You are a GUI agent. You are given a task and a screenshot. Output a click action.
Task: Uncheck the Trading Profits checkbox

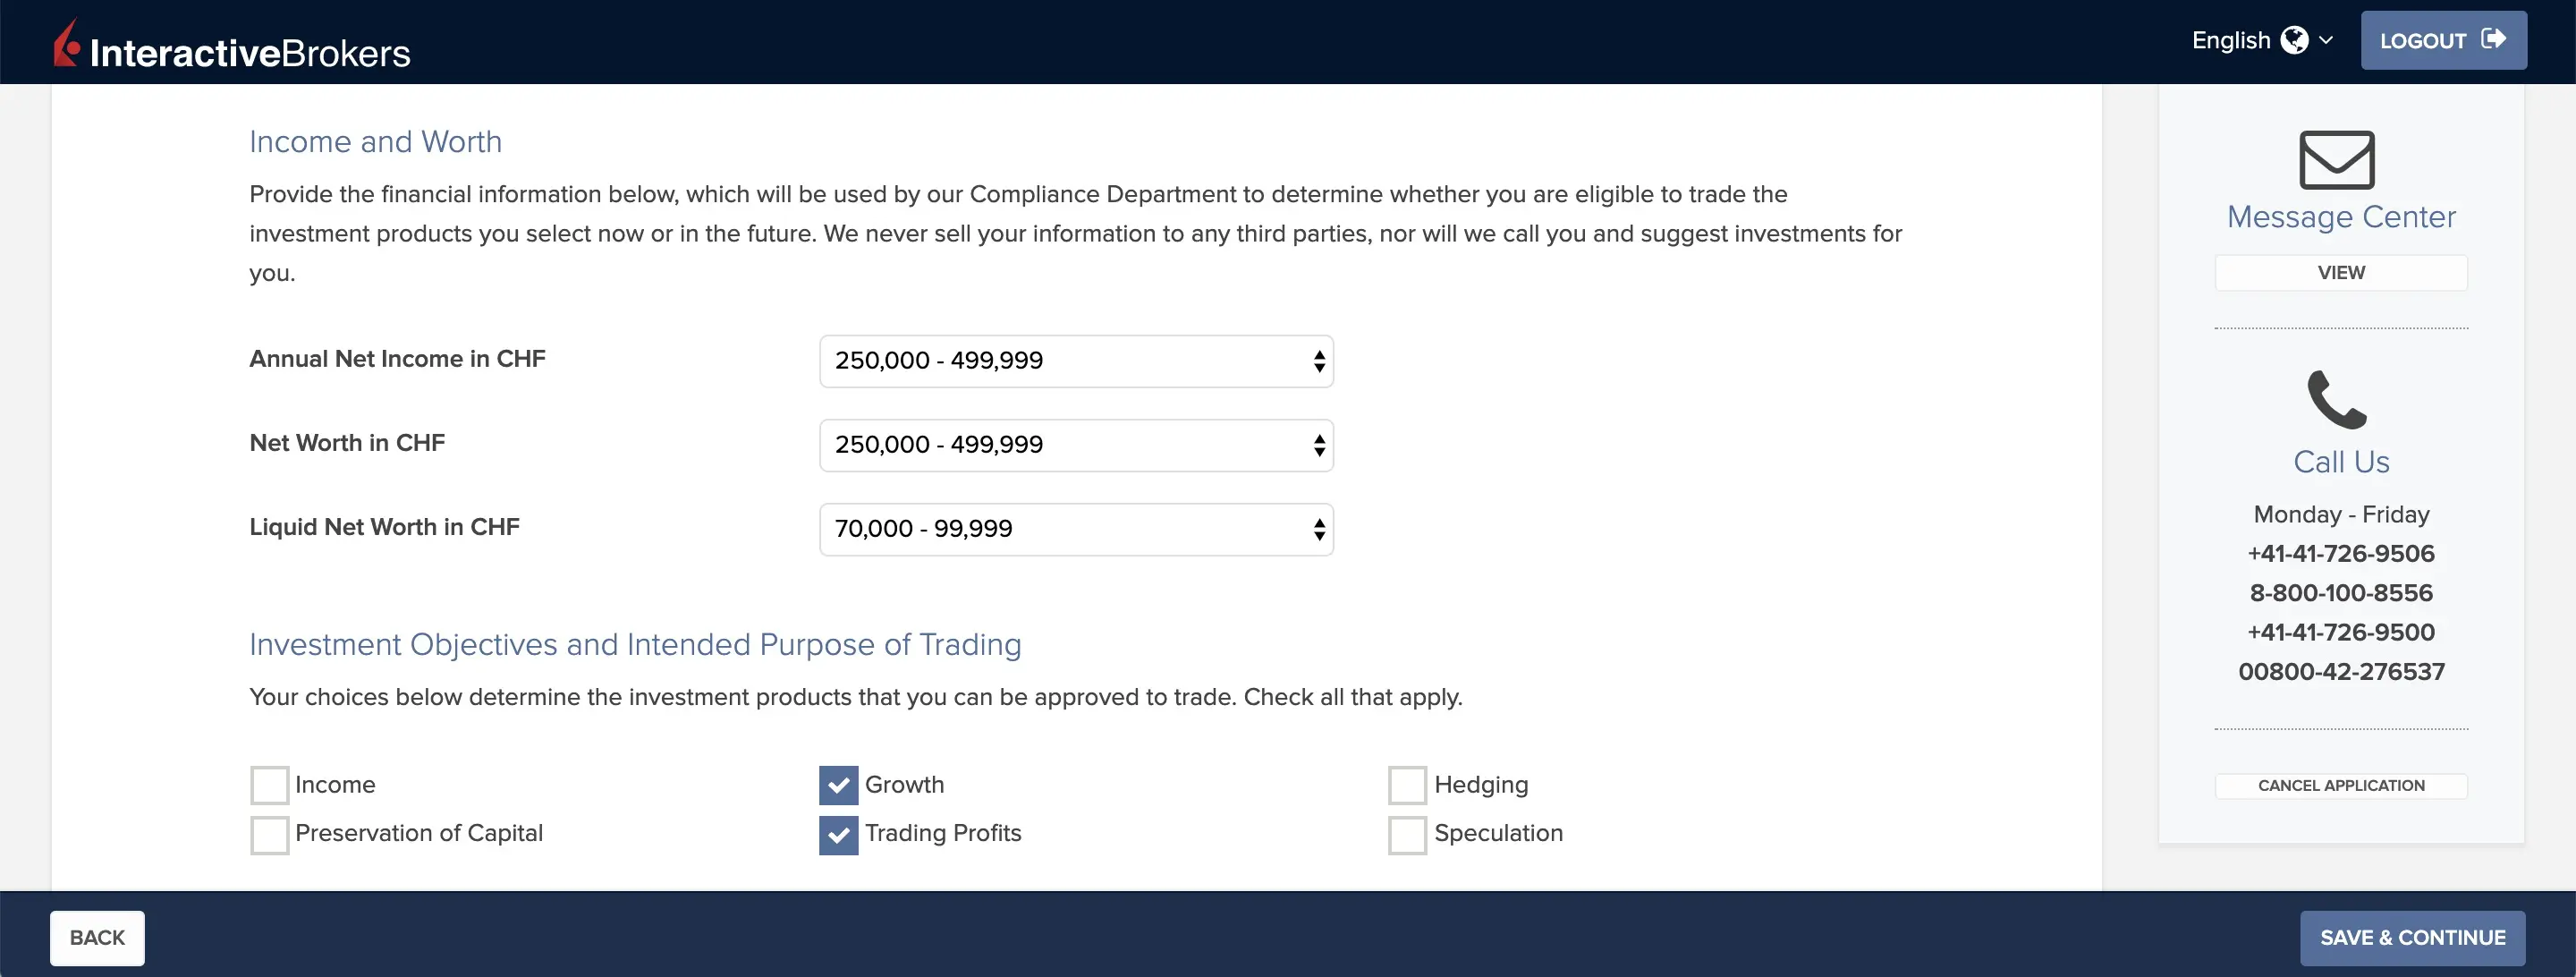(x=838, y=835)
